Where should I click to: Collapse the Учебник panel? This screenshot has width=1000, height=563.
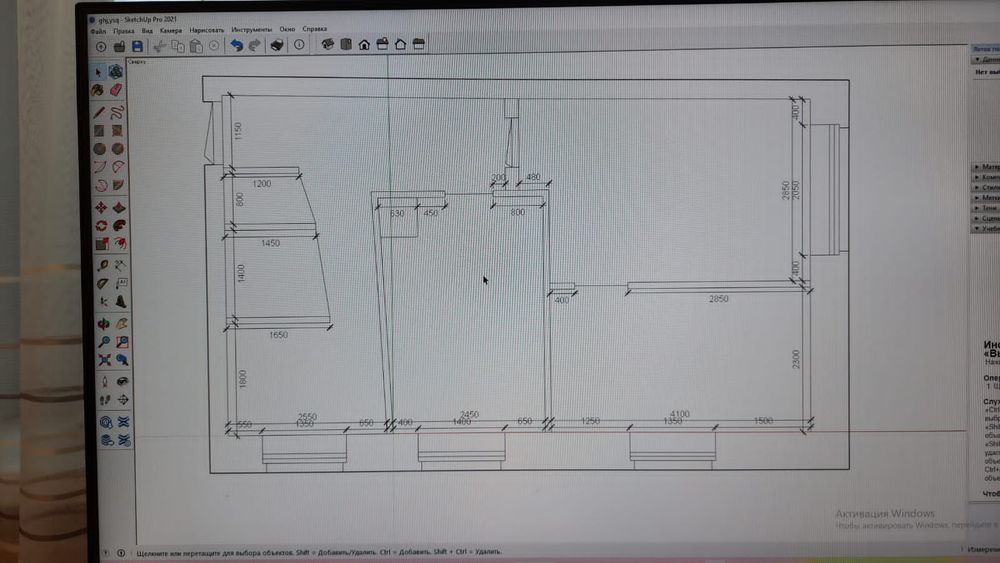point(985,228)
